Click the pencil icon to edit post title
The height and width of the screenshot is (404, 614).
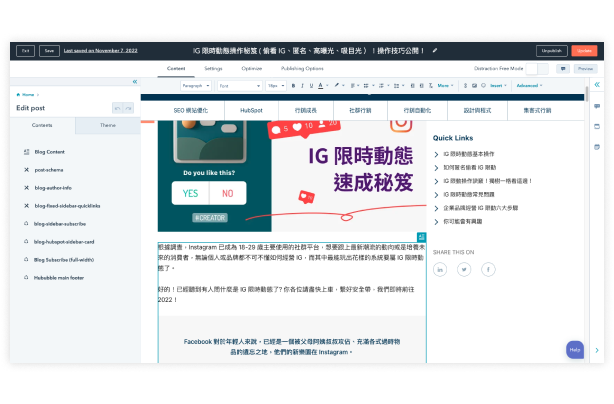(436, 50)
